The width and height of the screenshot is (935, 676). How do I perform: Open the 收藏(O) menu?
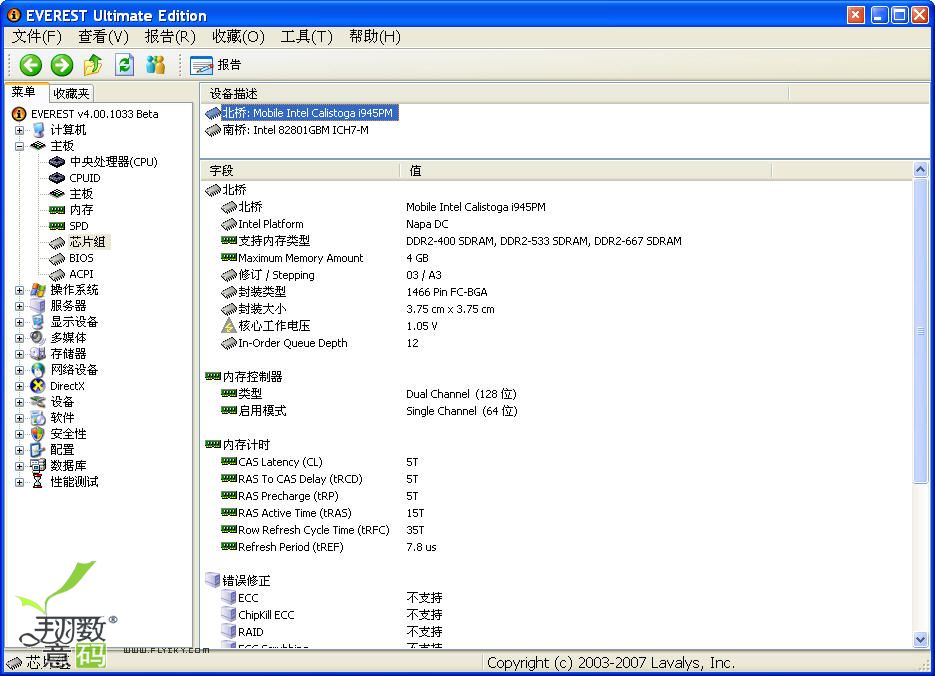point(238,37)
